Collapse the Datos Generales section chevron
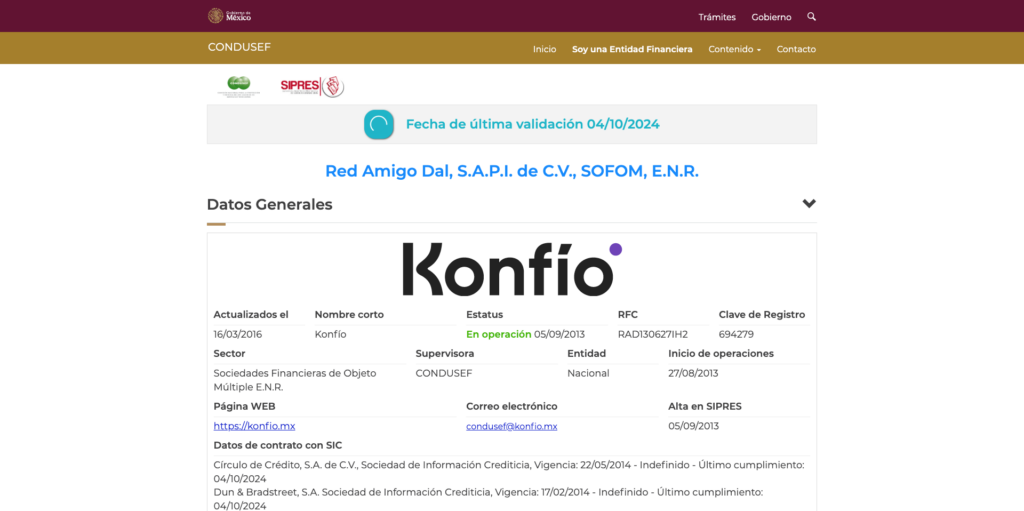Screen dimensions: 1024x511 point(809,204)
